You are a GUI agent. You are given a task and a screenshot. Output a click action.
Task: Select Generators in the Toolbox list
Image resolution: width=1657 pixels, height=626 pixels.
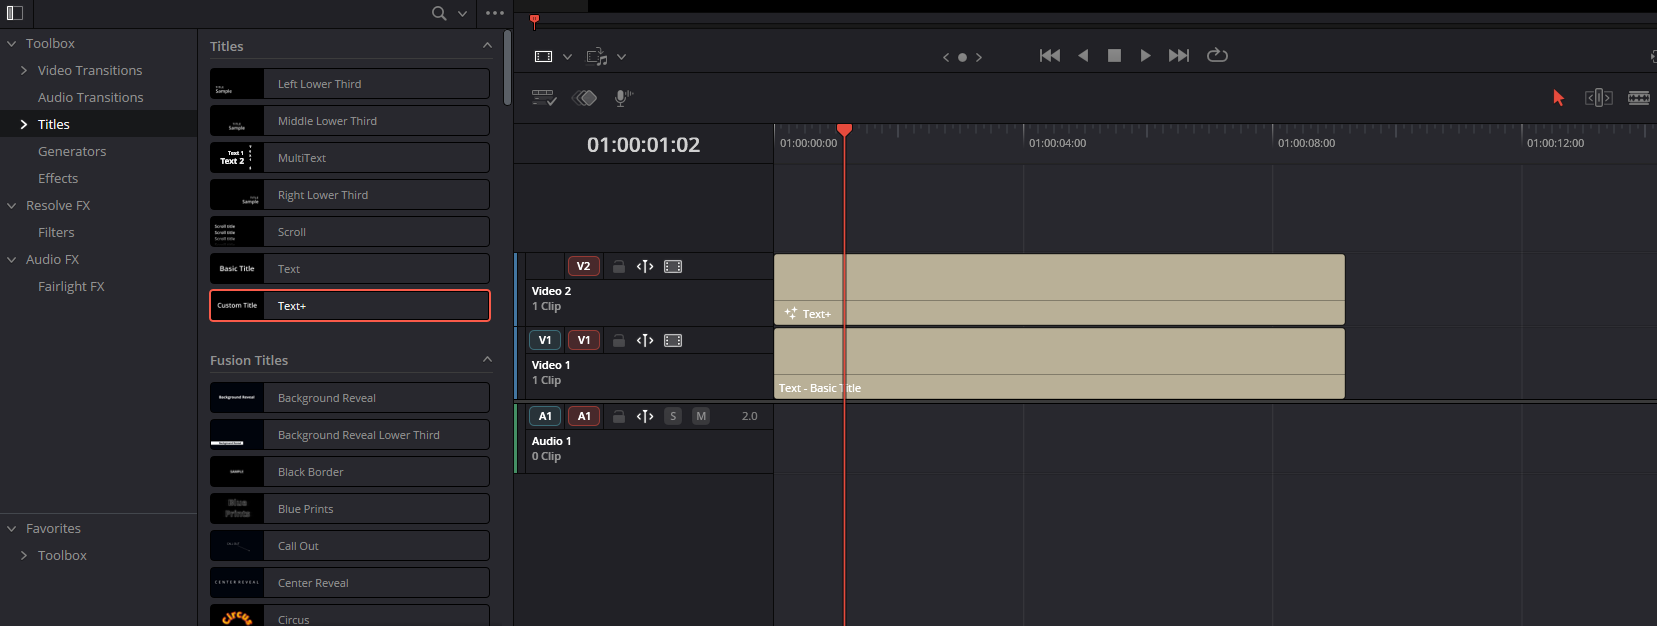[x=72, y=151]
